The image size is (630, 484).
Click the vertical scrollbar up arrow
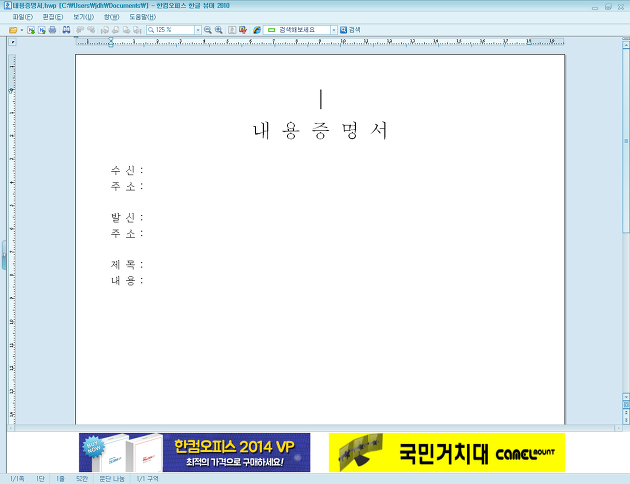[626, 45]
